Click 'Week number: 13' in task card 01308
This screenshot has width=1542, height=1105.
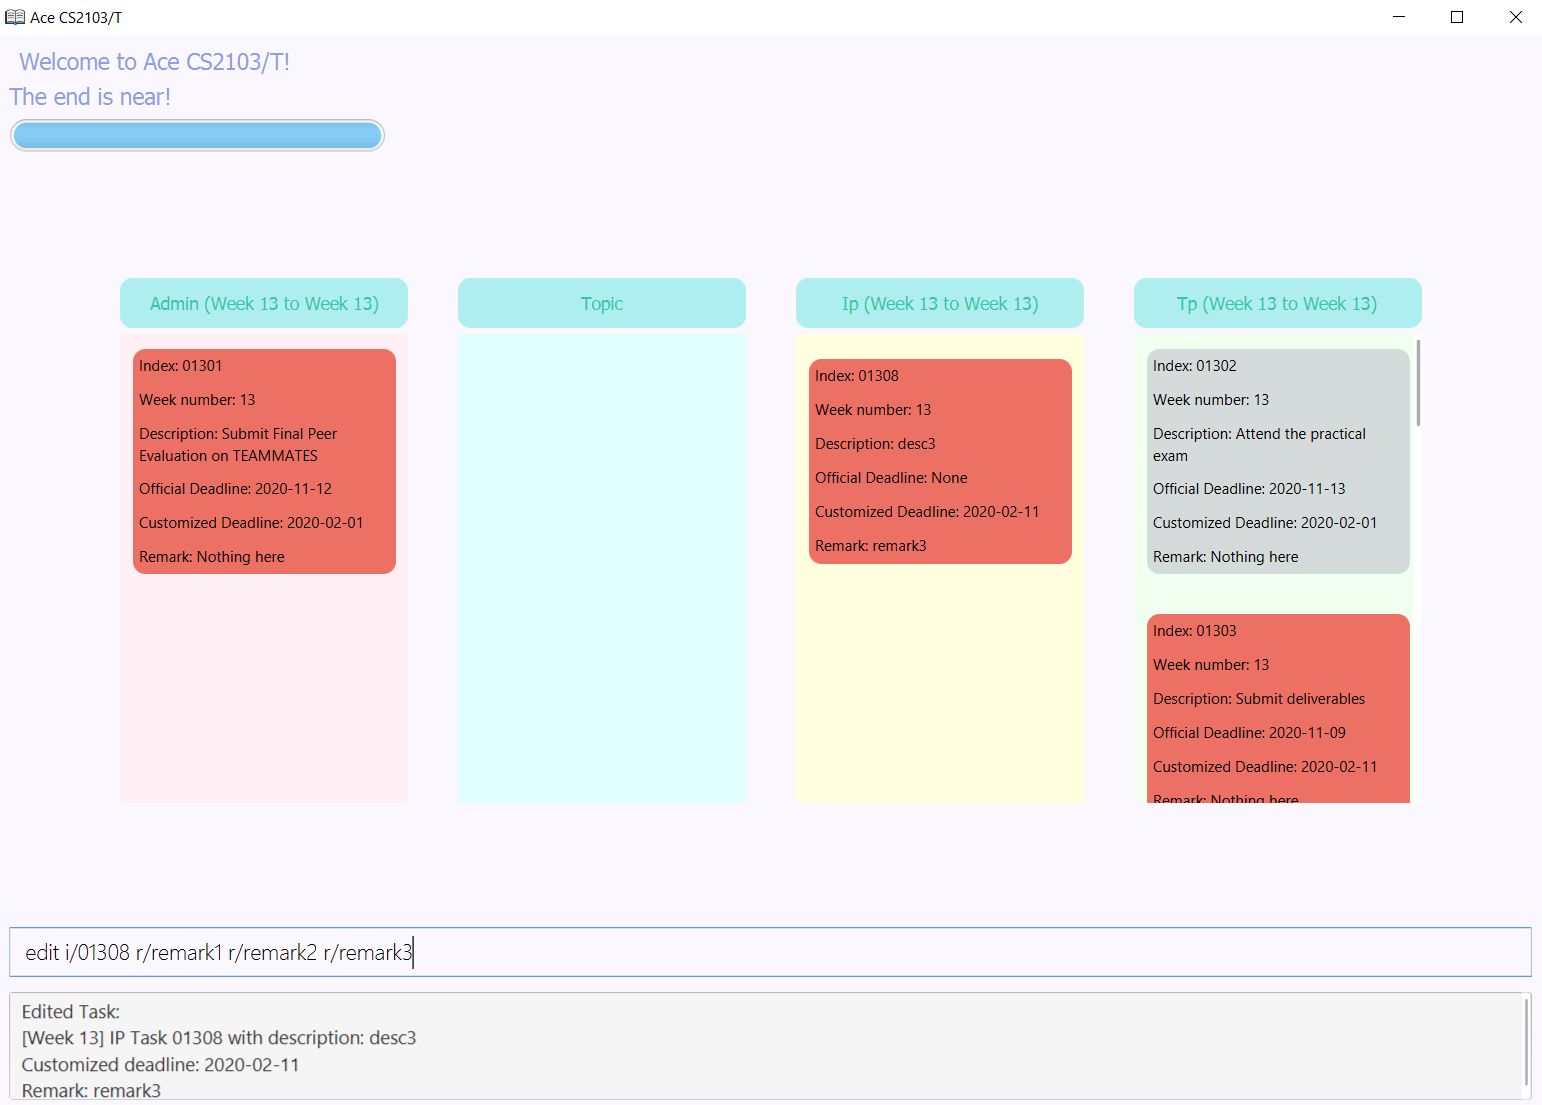[x=873, y=410]
